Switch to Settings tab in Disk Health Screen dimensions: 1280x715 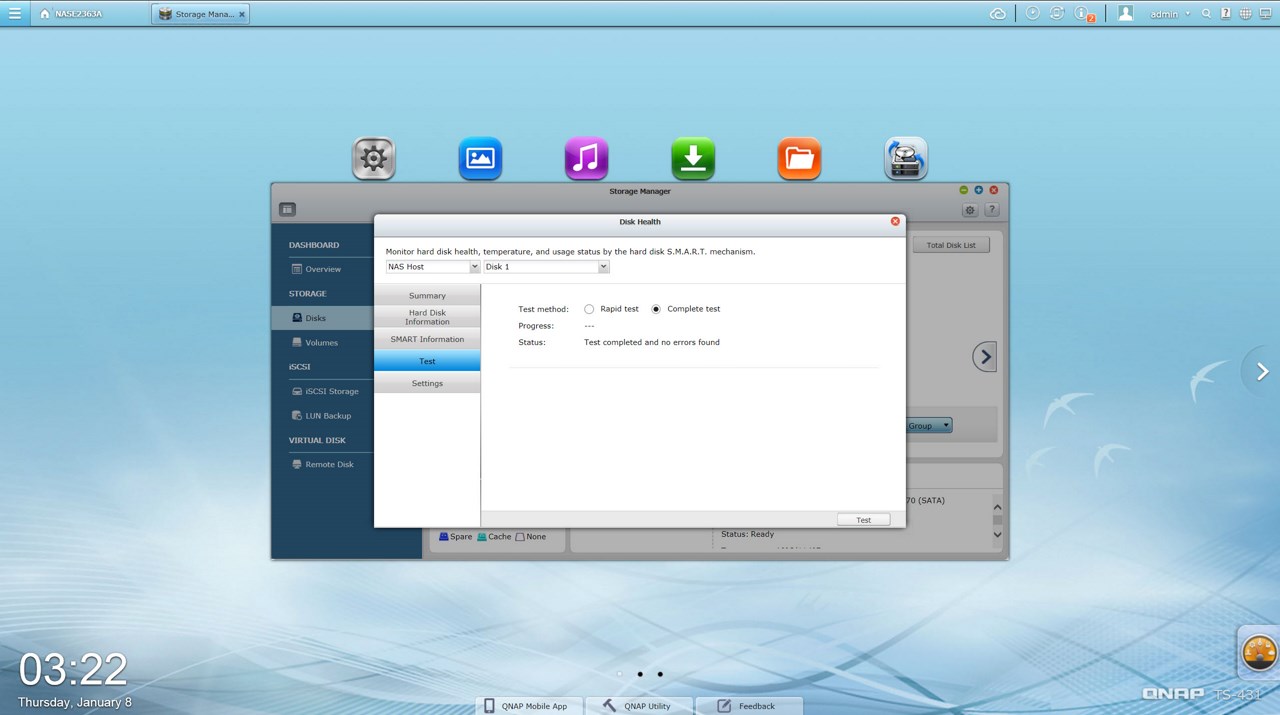(427, 383)
